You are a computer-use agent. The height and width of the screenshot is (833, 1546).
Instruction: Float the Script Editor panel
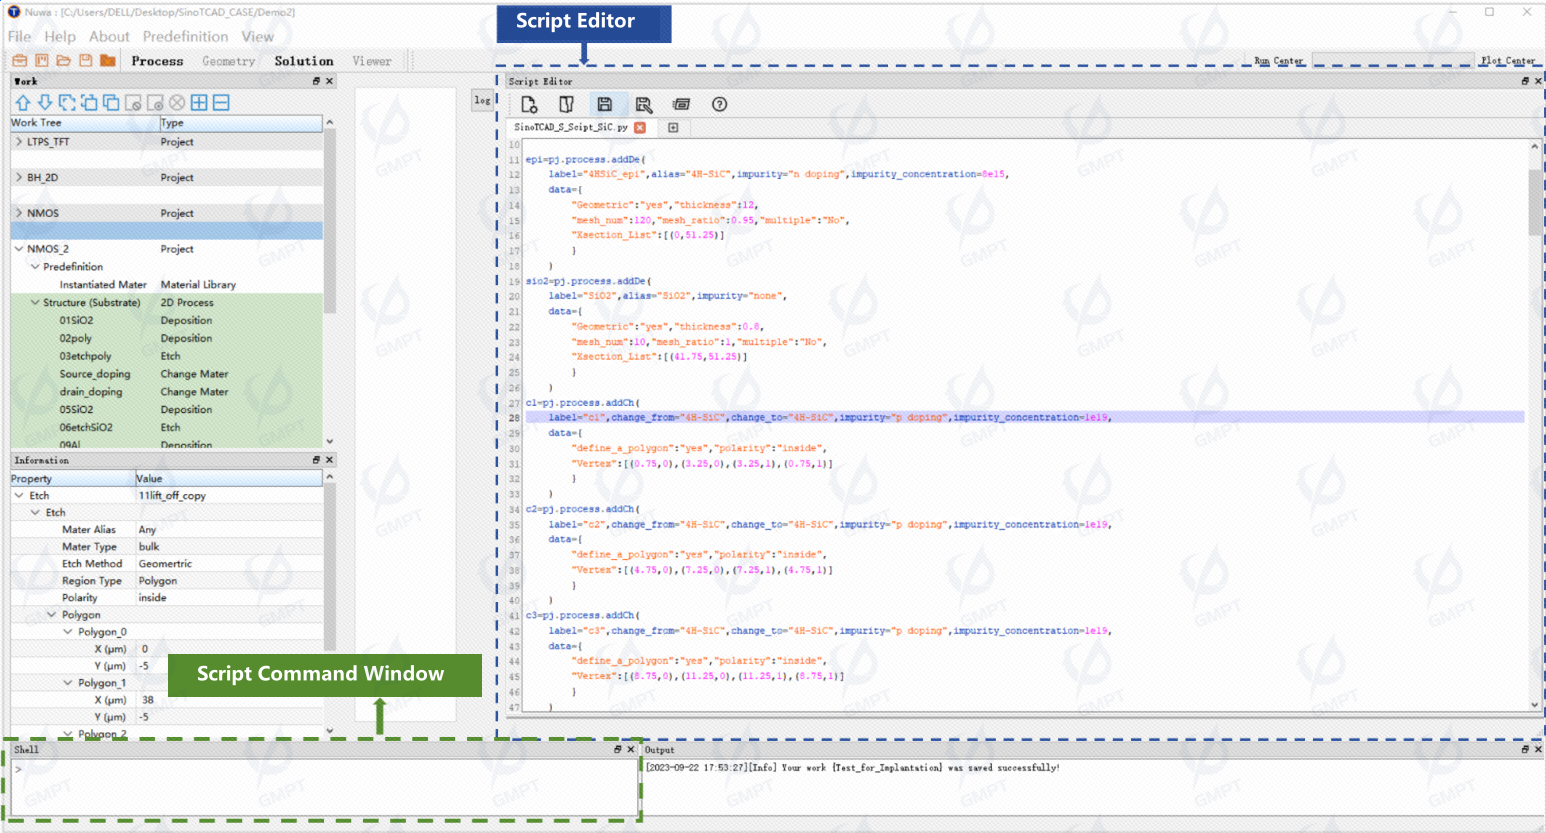pyautogui.click(x=1526, y=81)
